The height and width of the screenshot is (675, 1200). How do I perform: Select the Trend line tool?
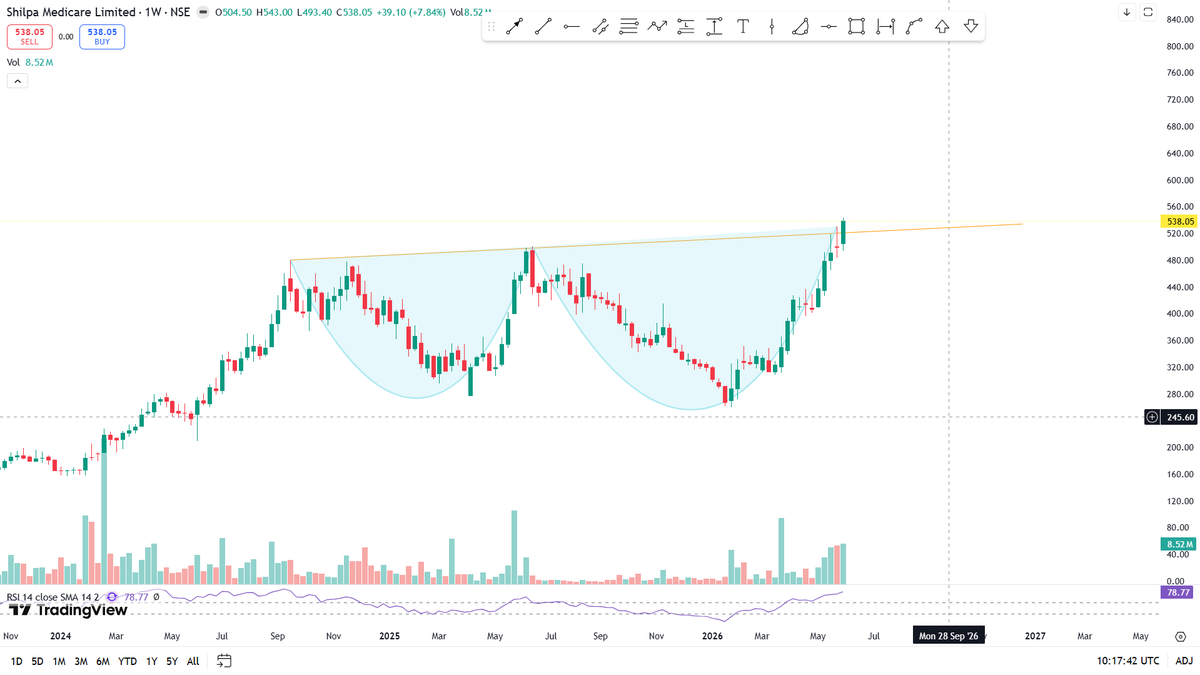tap(543, 27)
